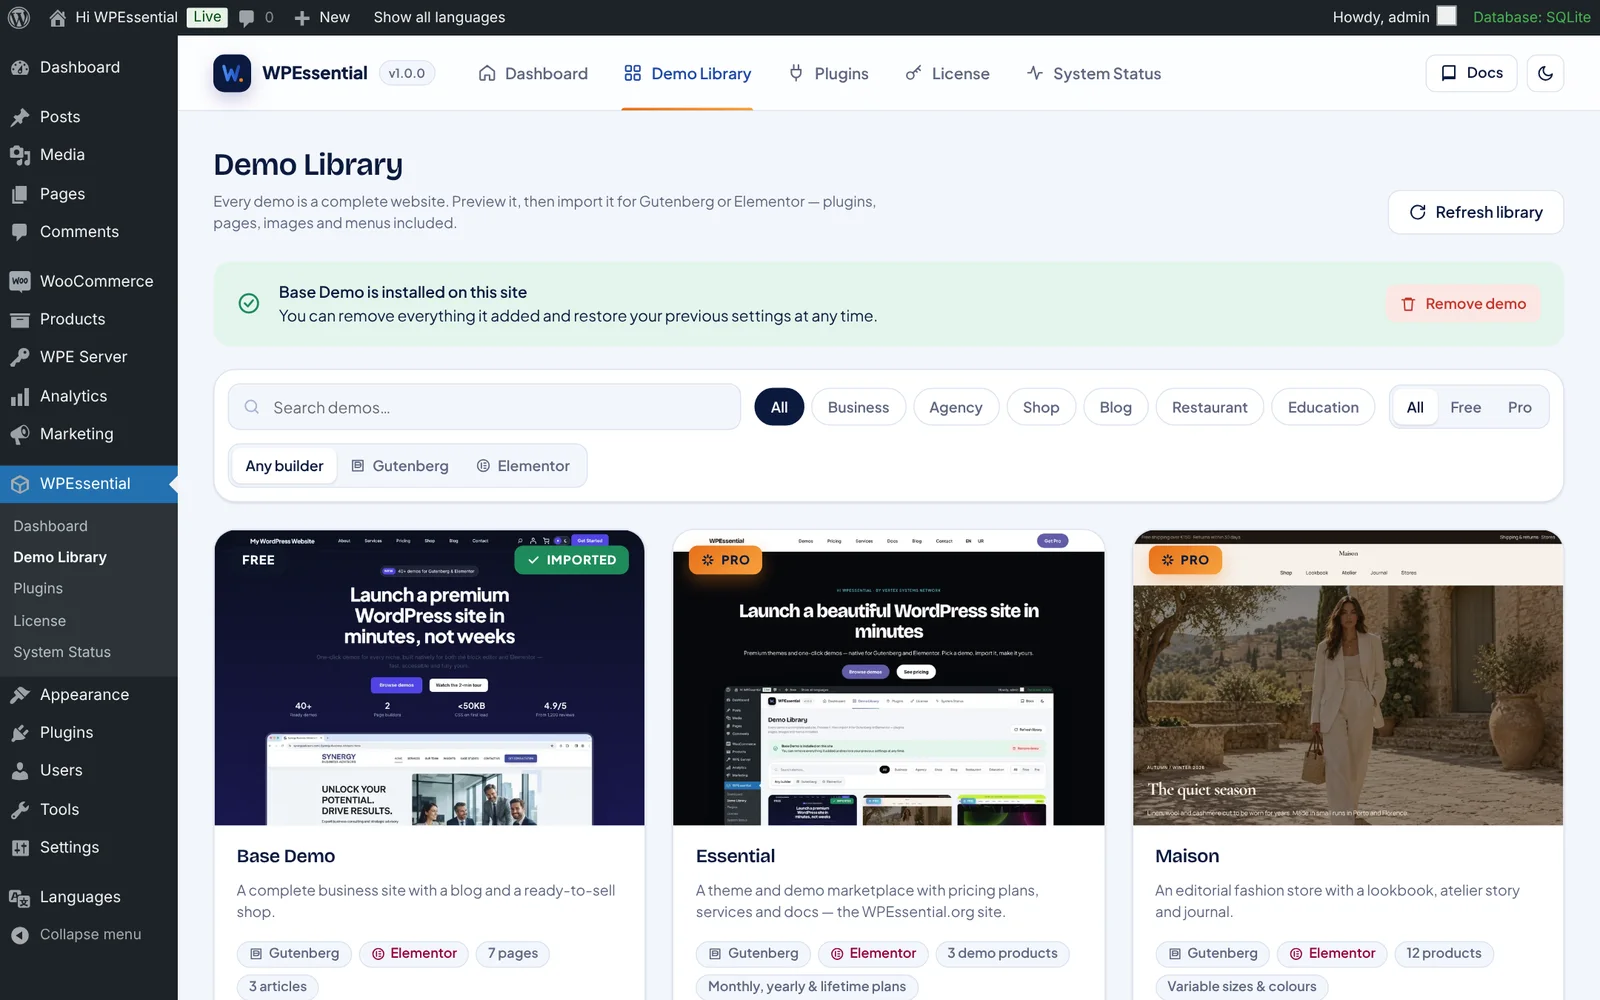Filter demos by Education category
This screenshot has width=1600, height=1000.
[x=1322, y=407]
